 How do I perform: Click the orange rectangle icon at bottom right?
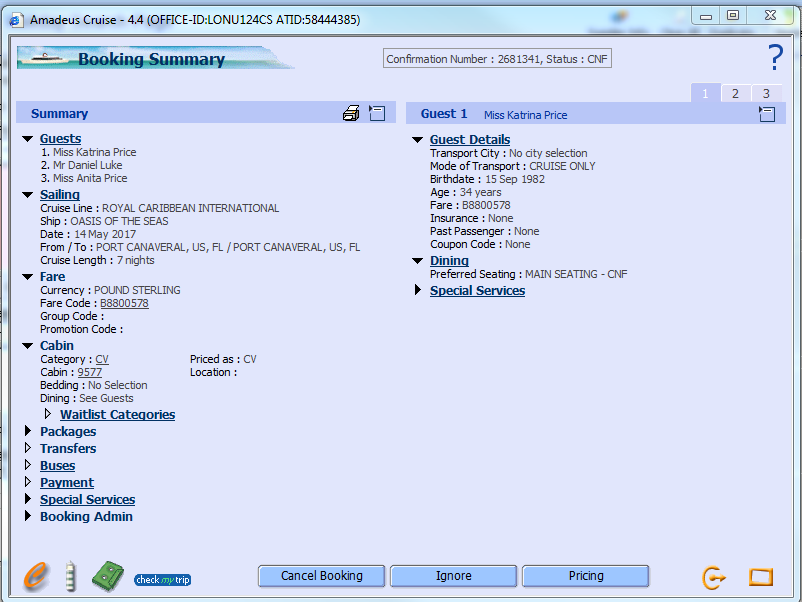pos(761,577)
